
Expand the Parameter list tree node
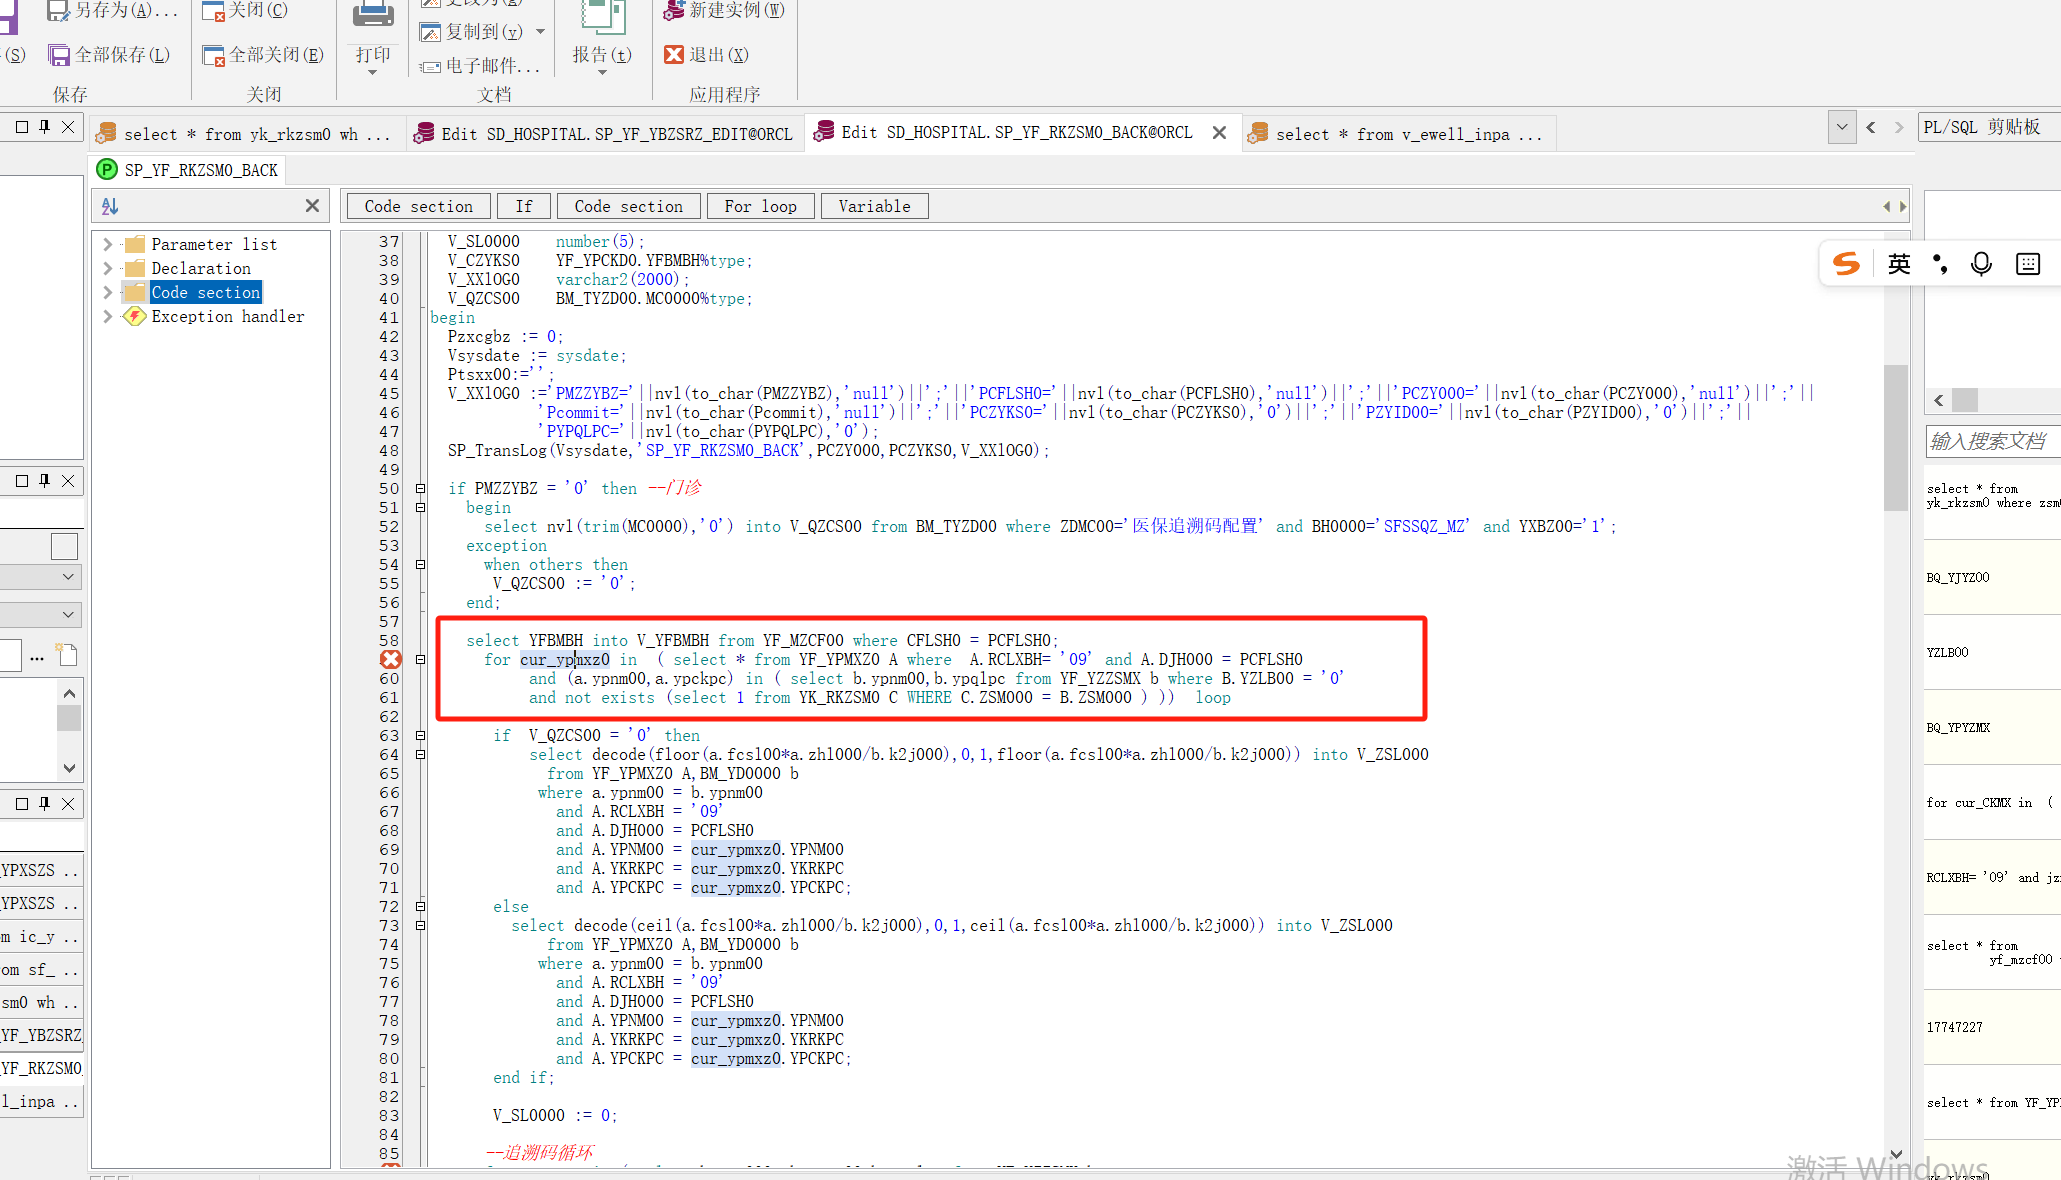[x=107, y=244]
